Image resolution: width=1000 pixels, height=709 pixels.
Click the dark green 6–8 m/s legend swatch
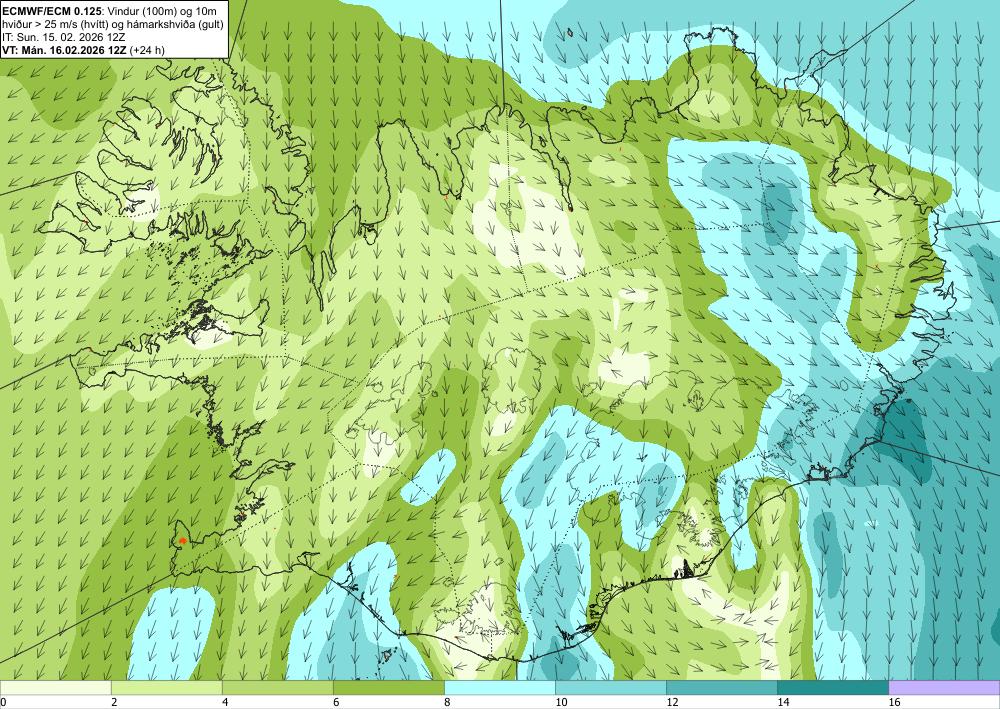[389, 687]
